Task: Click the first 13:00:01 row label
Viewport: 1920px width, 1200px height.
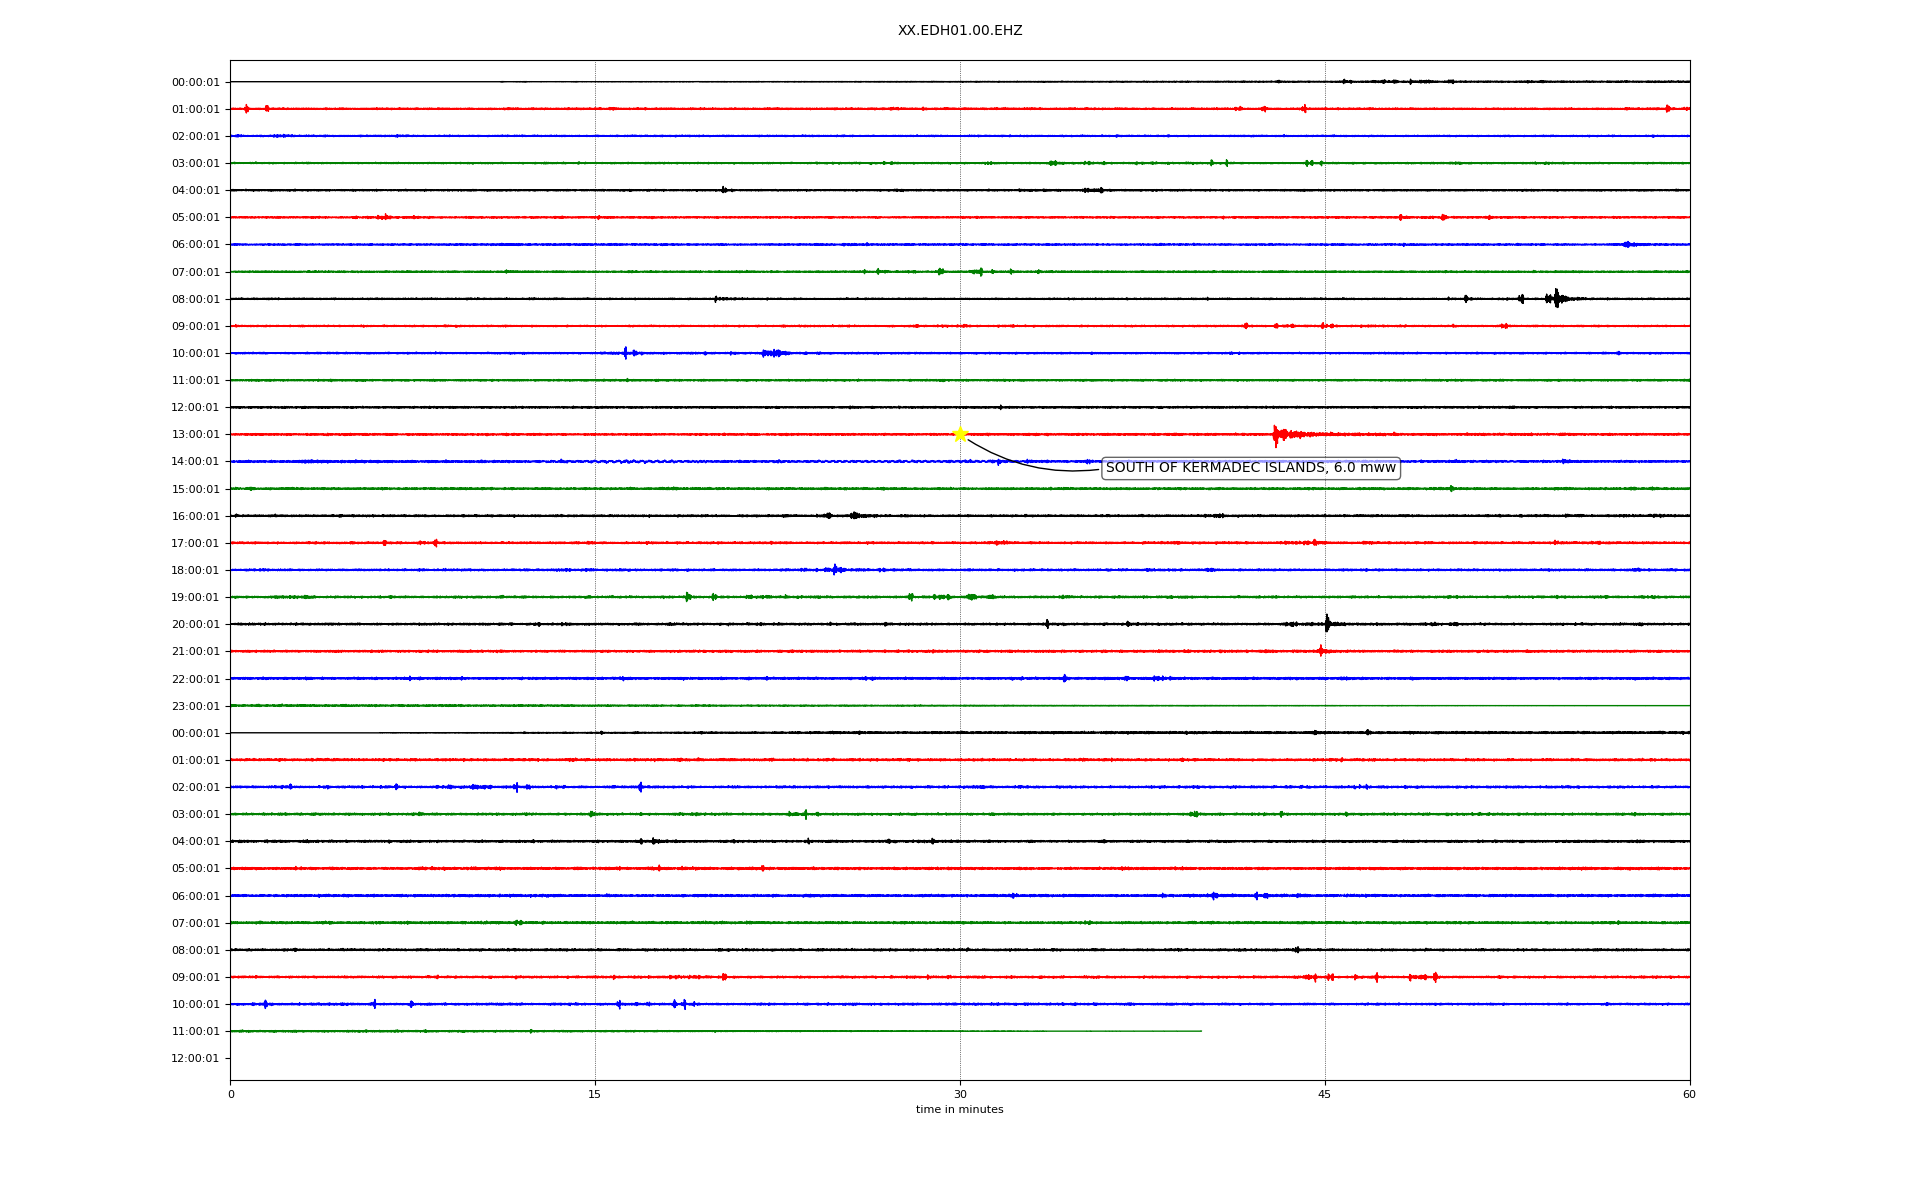Action: 195,435
